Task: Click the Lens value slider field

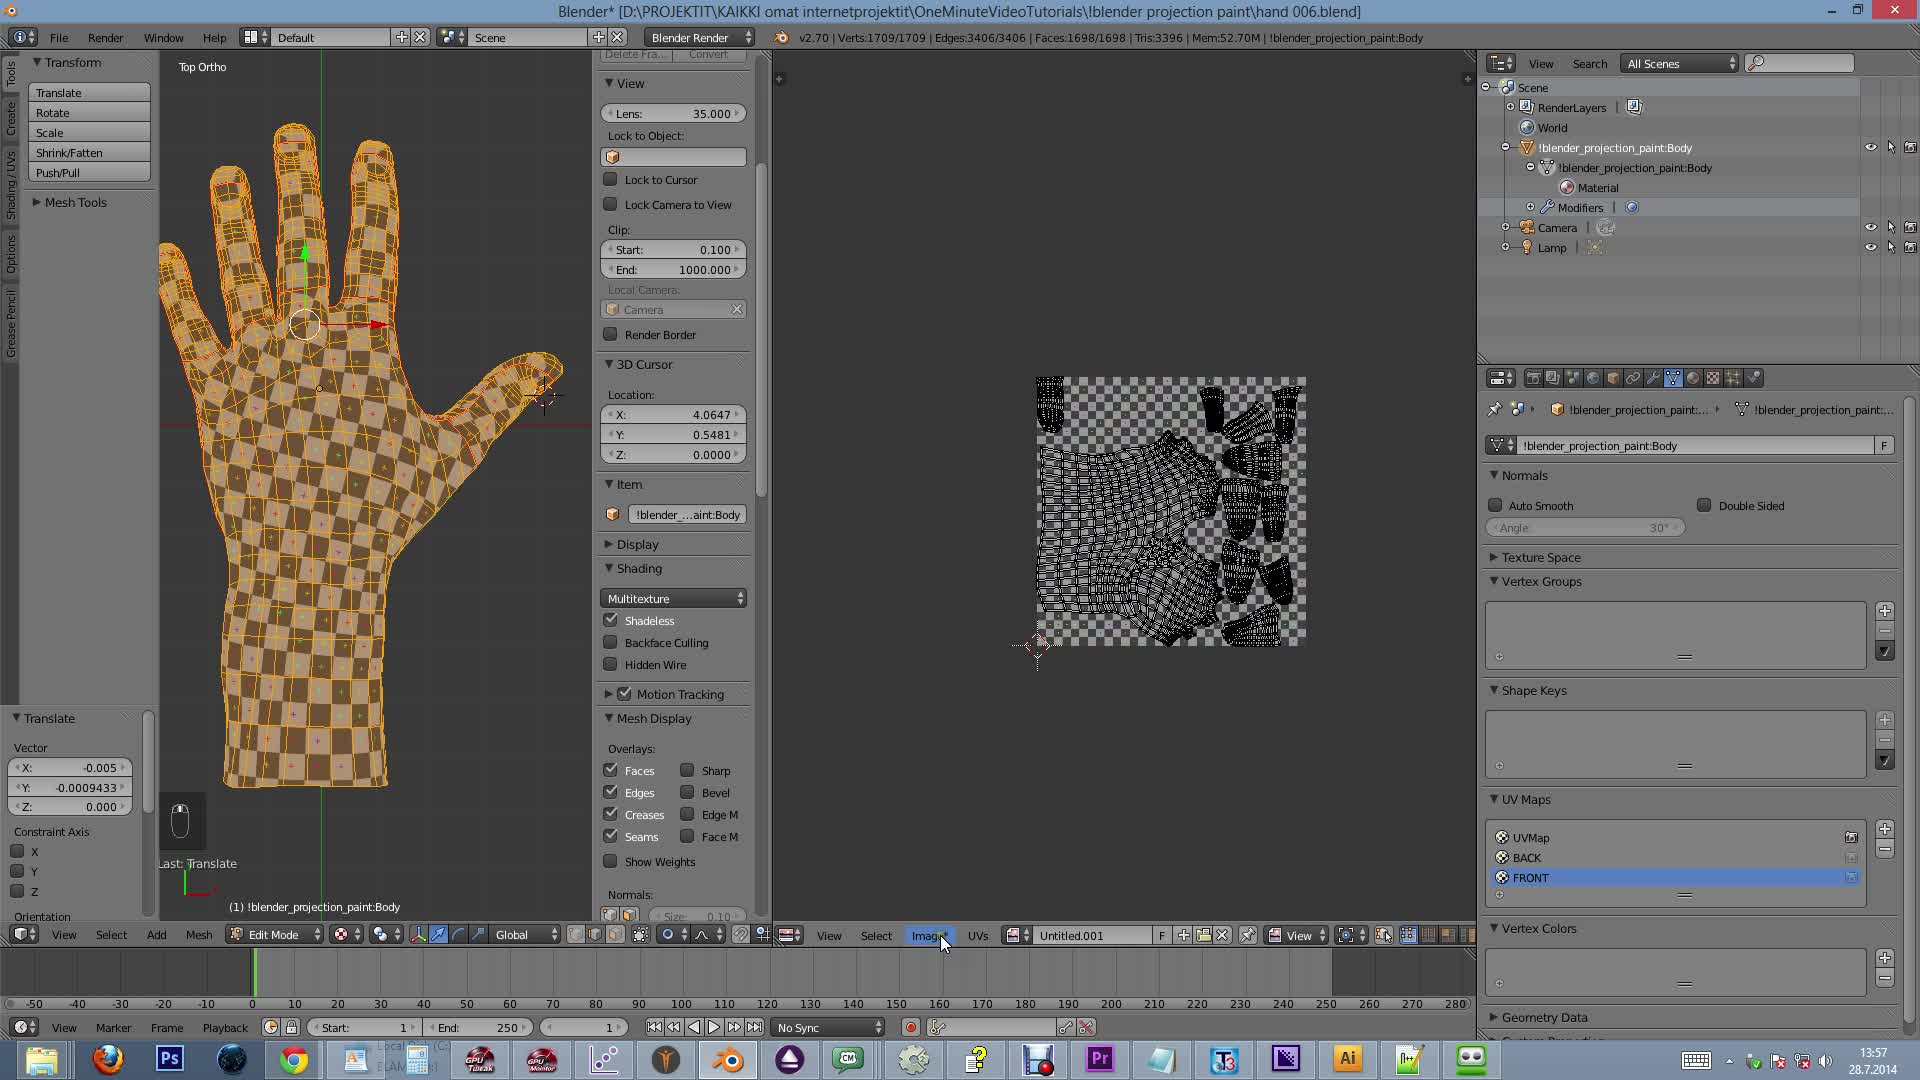Action: tap(674, 114)
